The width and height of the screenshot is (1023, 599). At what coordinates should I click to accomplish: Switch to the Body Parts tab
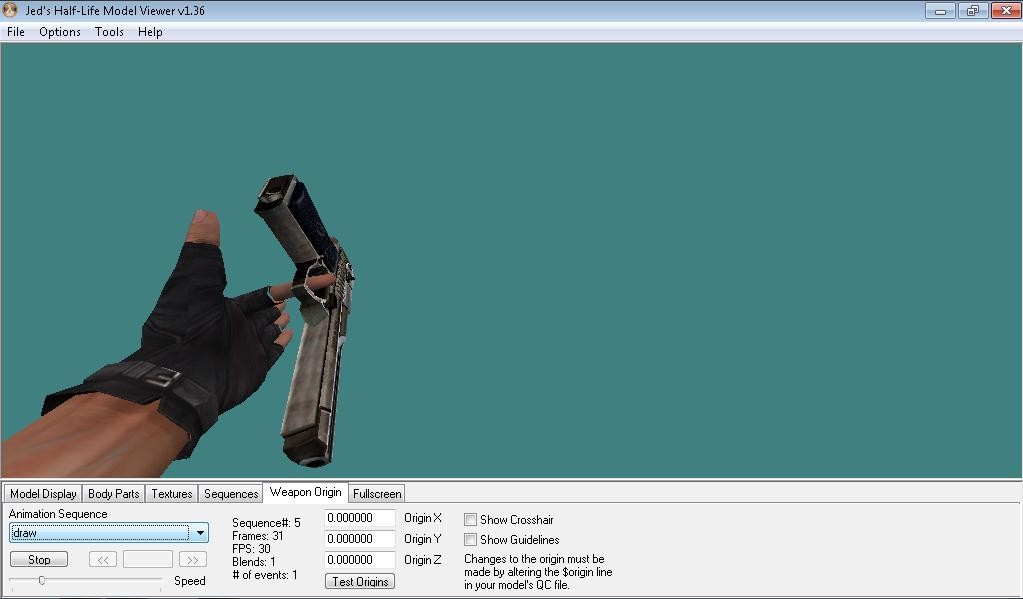click(113, 493)
